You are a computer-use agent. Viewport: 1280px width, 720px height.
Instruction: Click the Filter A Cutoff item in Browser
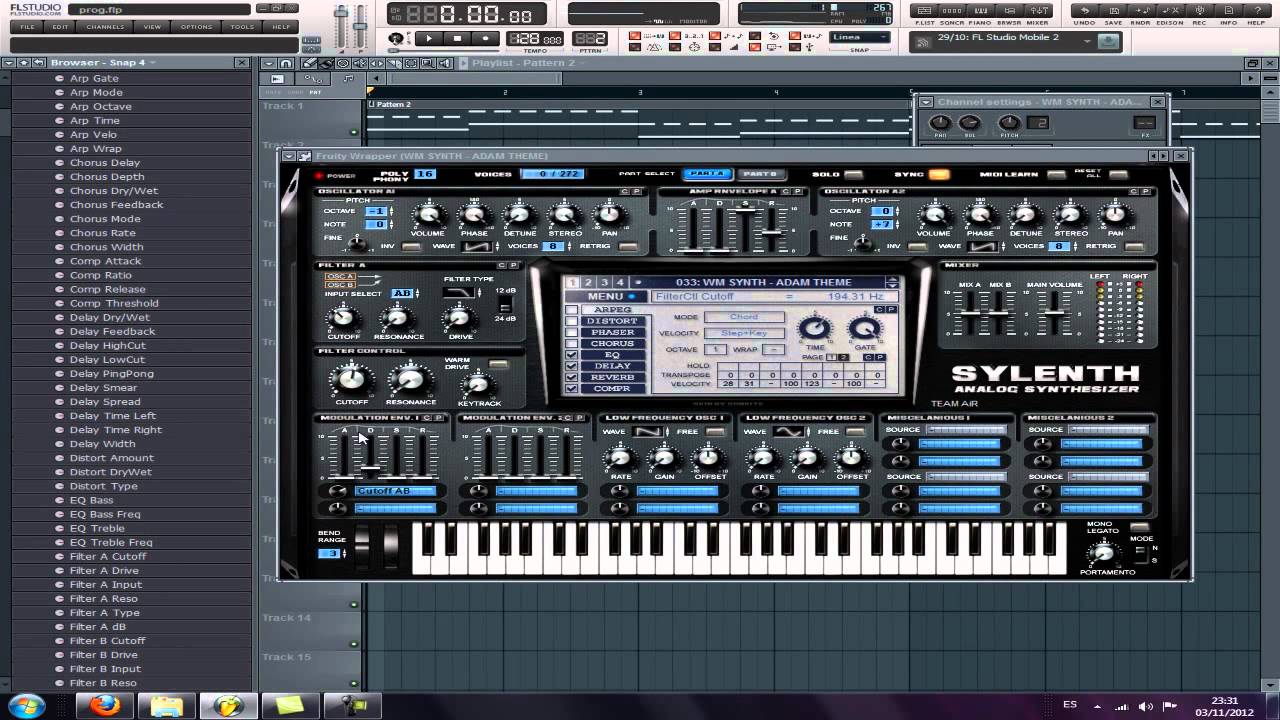point(108,556)
